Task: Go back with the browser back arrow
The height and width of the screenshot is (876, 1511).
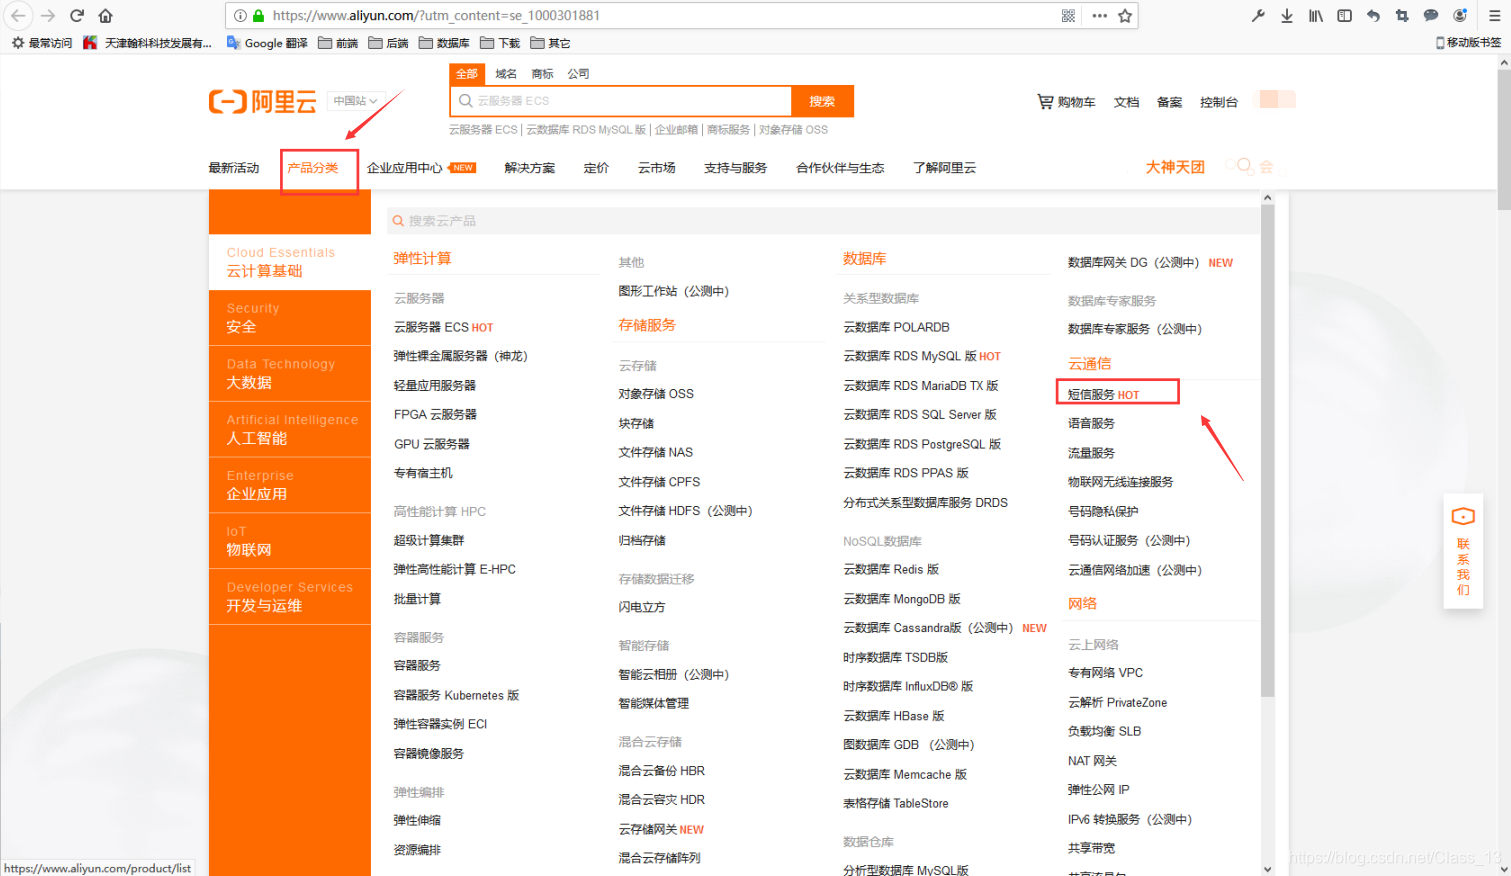Action: (18, 15)
